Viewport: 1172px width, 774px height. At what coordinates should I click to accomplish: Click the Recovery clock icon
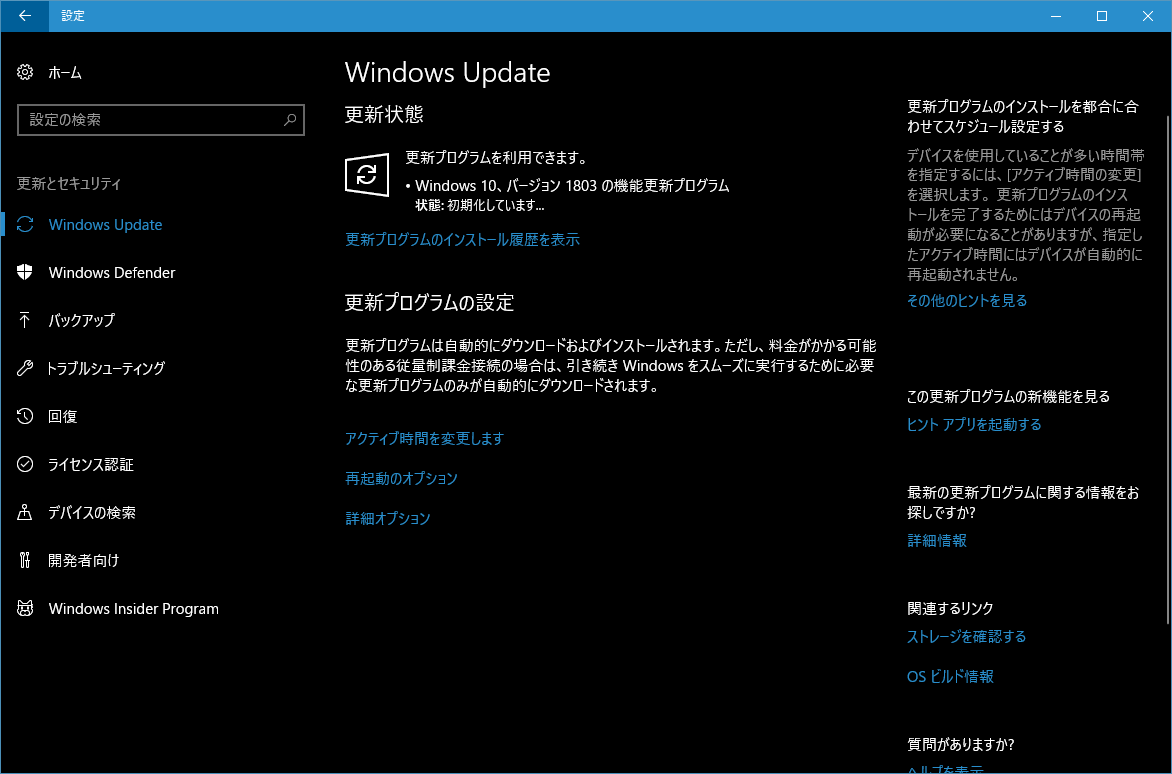tap(25, 416)
